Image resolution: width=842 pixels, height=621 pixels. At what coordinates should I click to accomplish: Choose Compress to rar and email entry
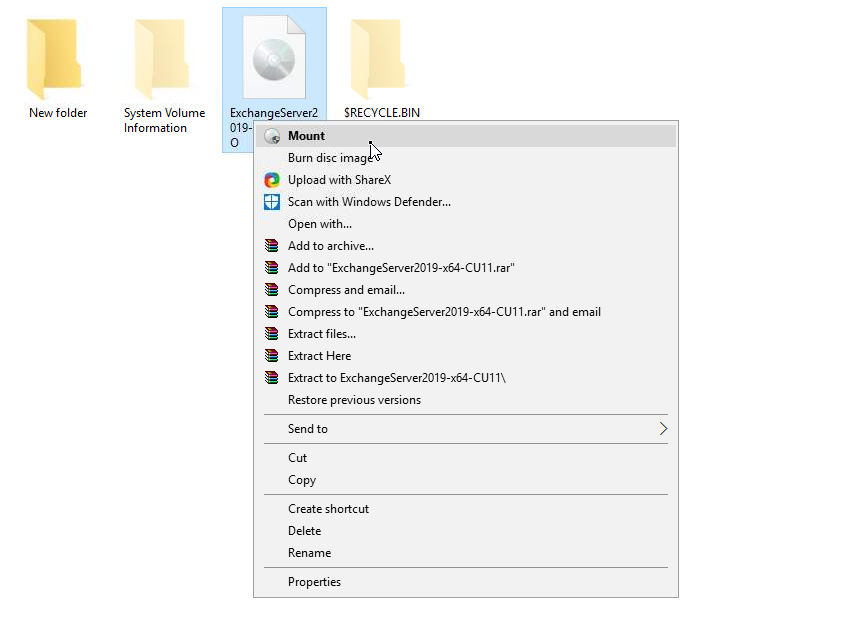[466, 312]
